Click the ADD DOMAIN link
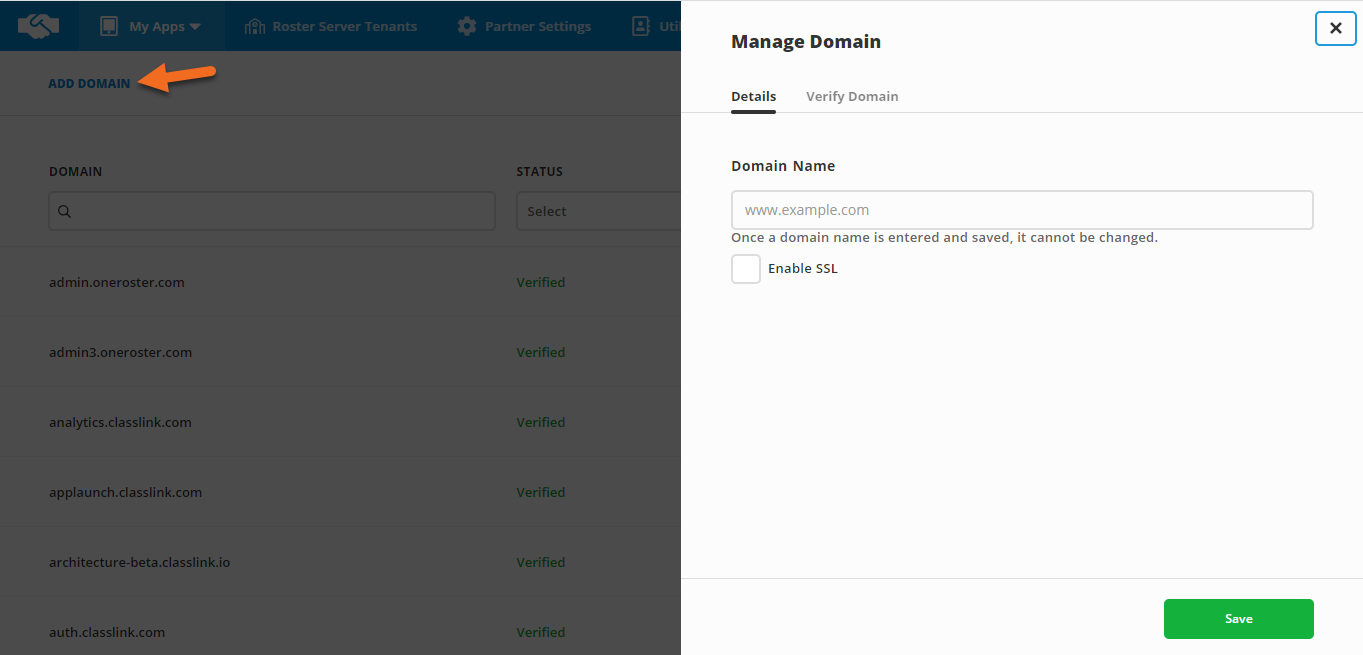 (89, 83)
